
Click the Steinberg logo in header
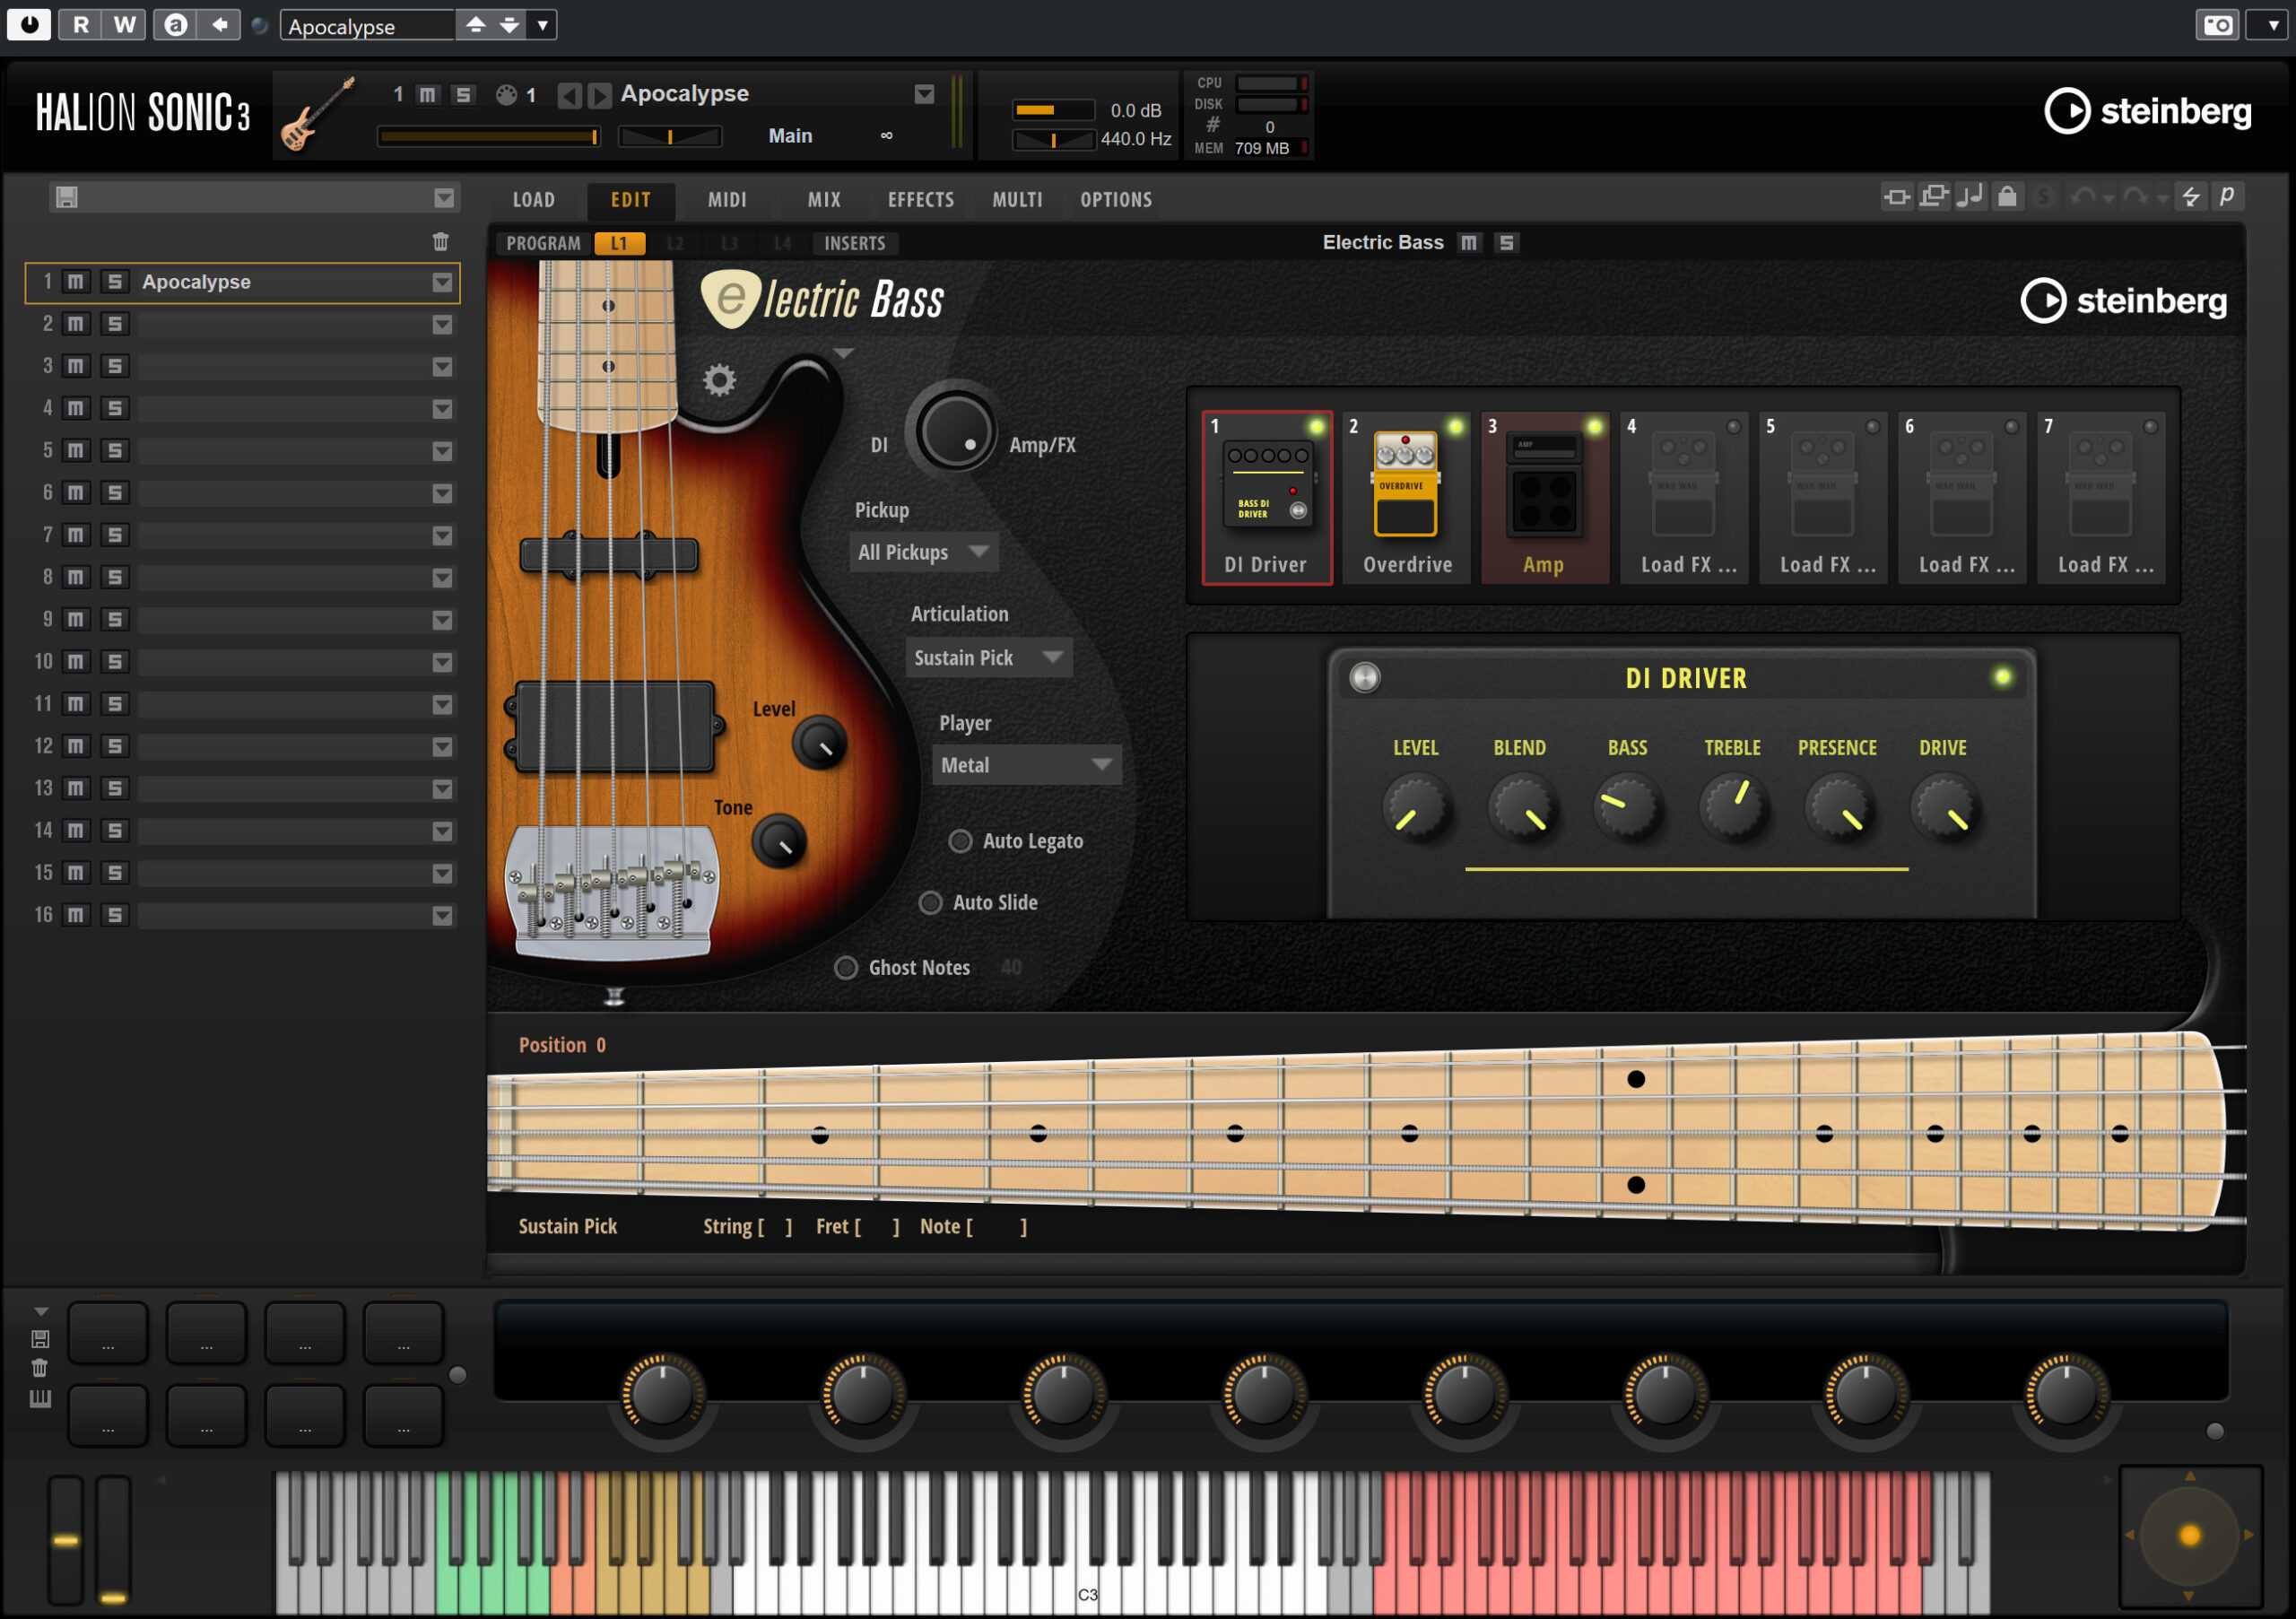tap(2147, 111)
